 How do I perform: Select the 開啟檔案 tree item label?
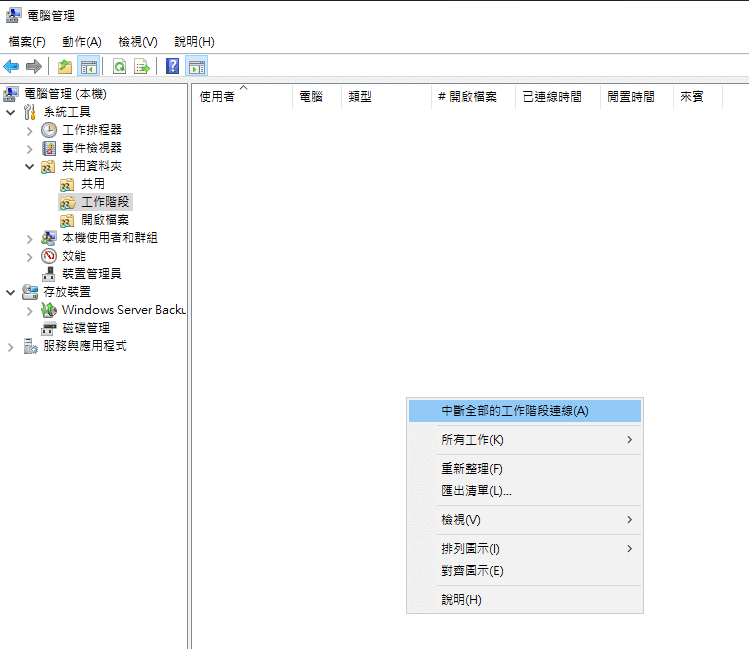pyautogui.click(x=105, y=220)
